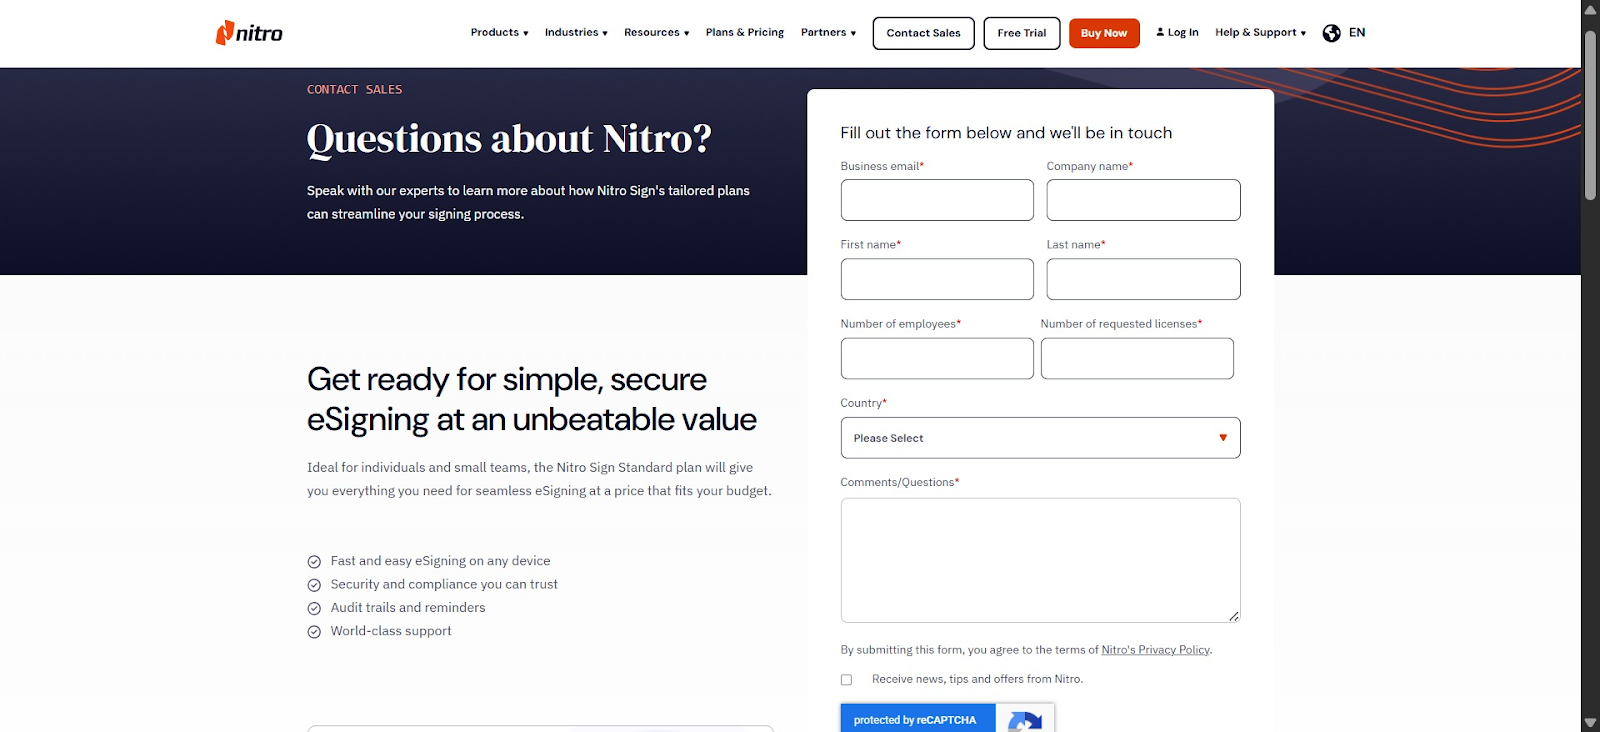Click the page's vertical scrollbar thumb

click(1590, 115)
